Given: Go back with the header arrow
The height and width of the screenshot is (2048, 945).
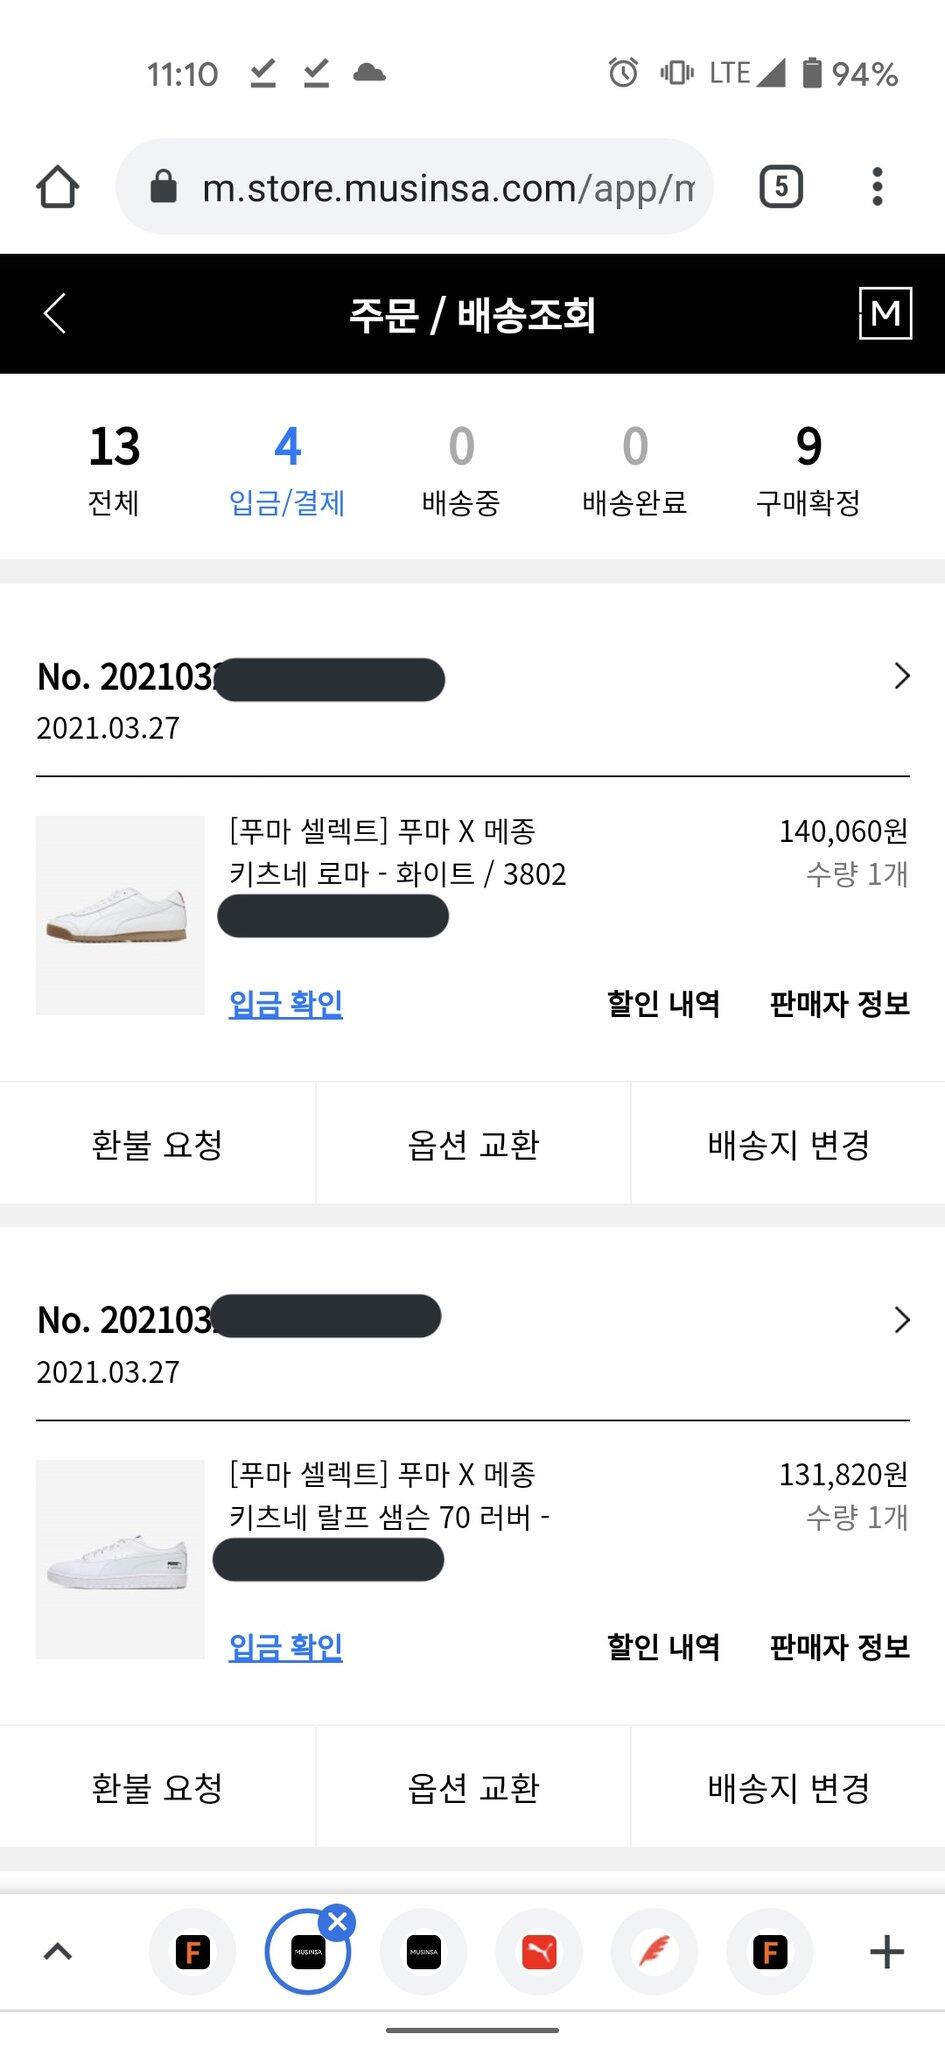Looking at the screenshot, I should click(x=56, y=314).
